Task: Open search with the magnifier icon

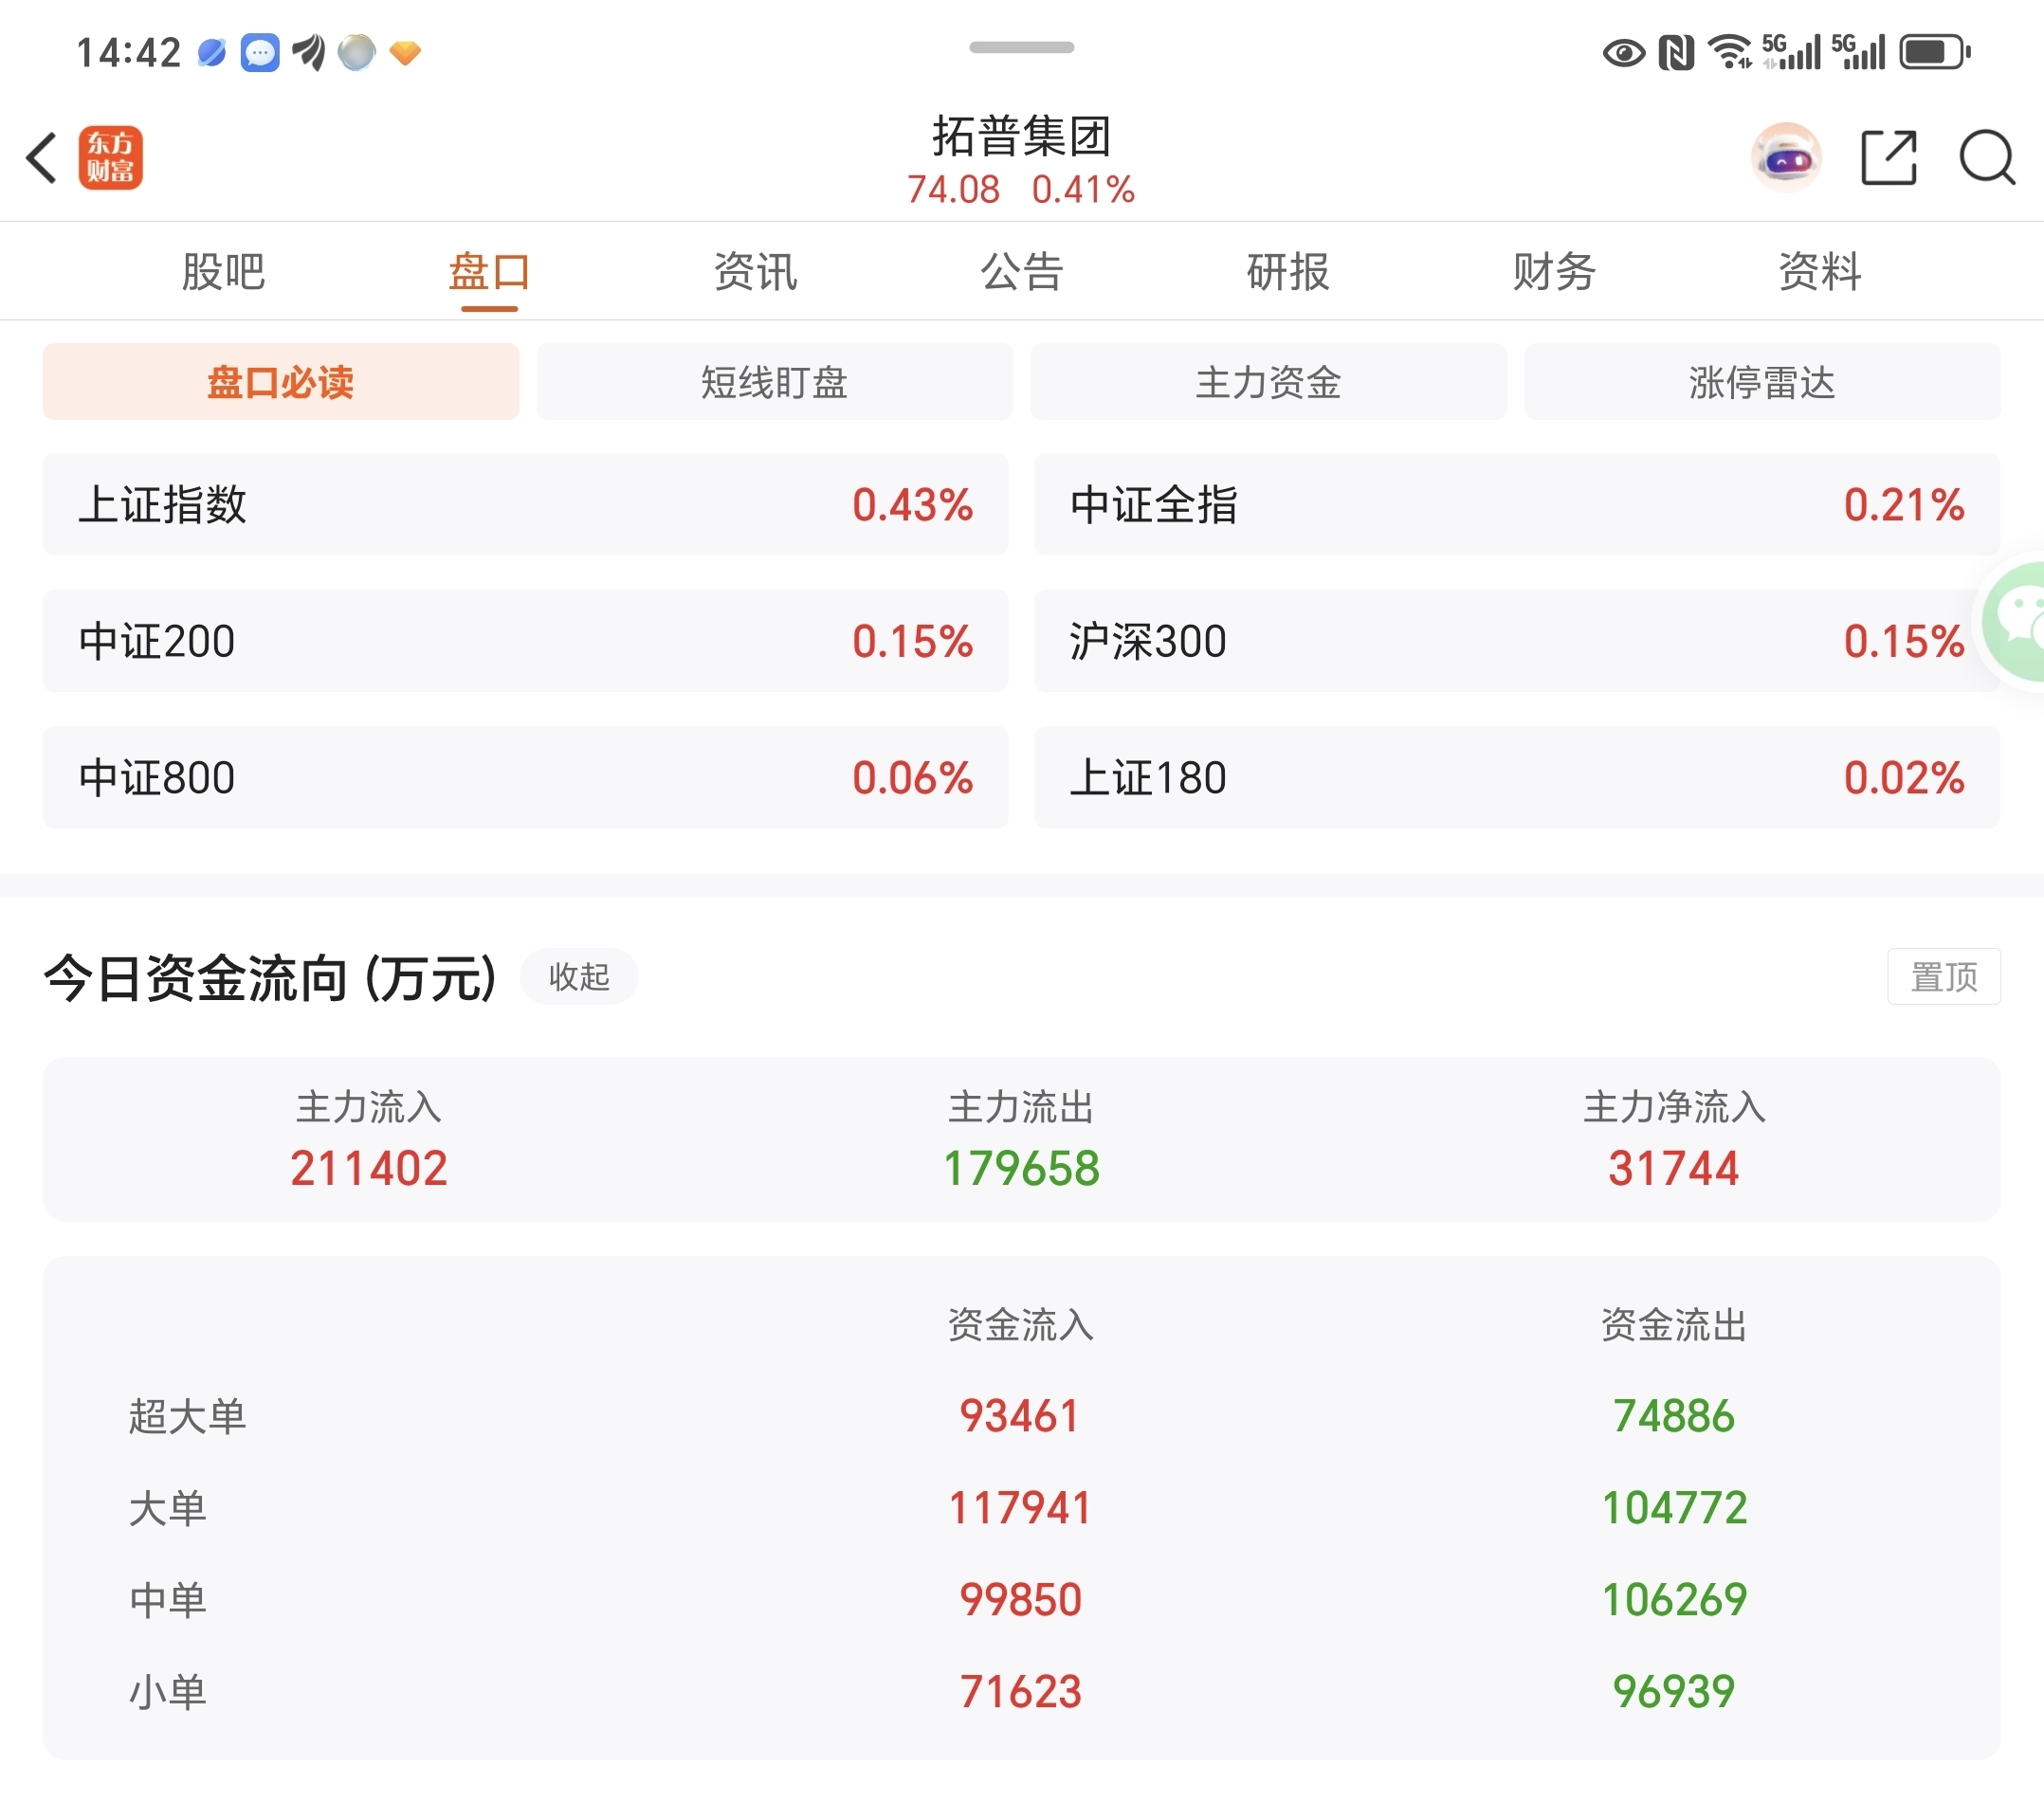Action: [1986, 158]
